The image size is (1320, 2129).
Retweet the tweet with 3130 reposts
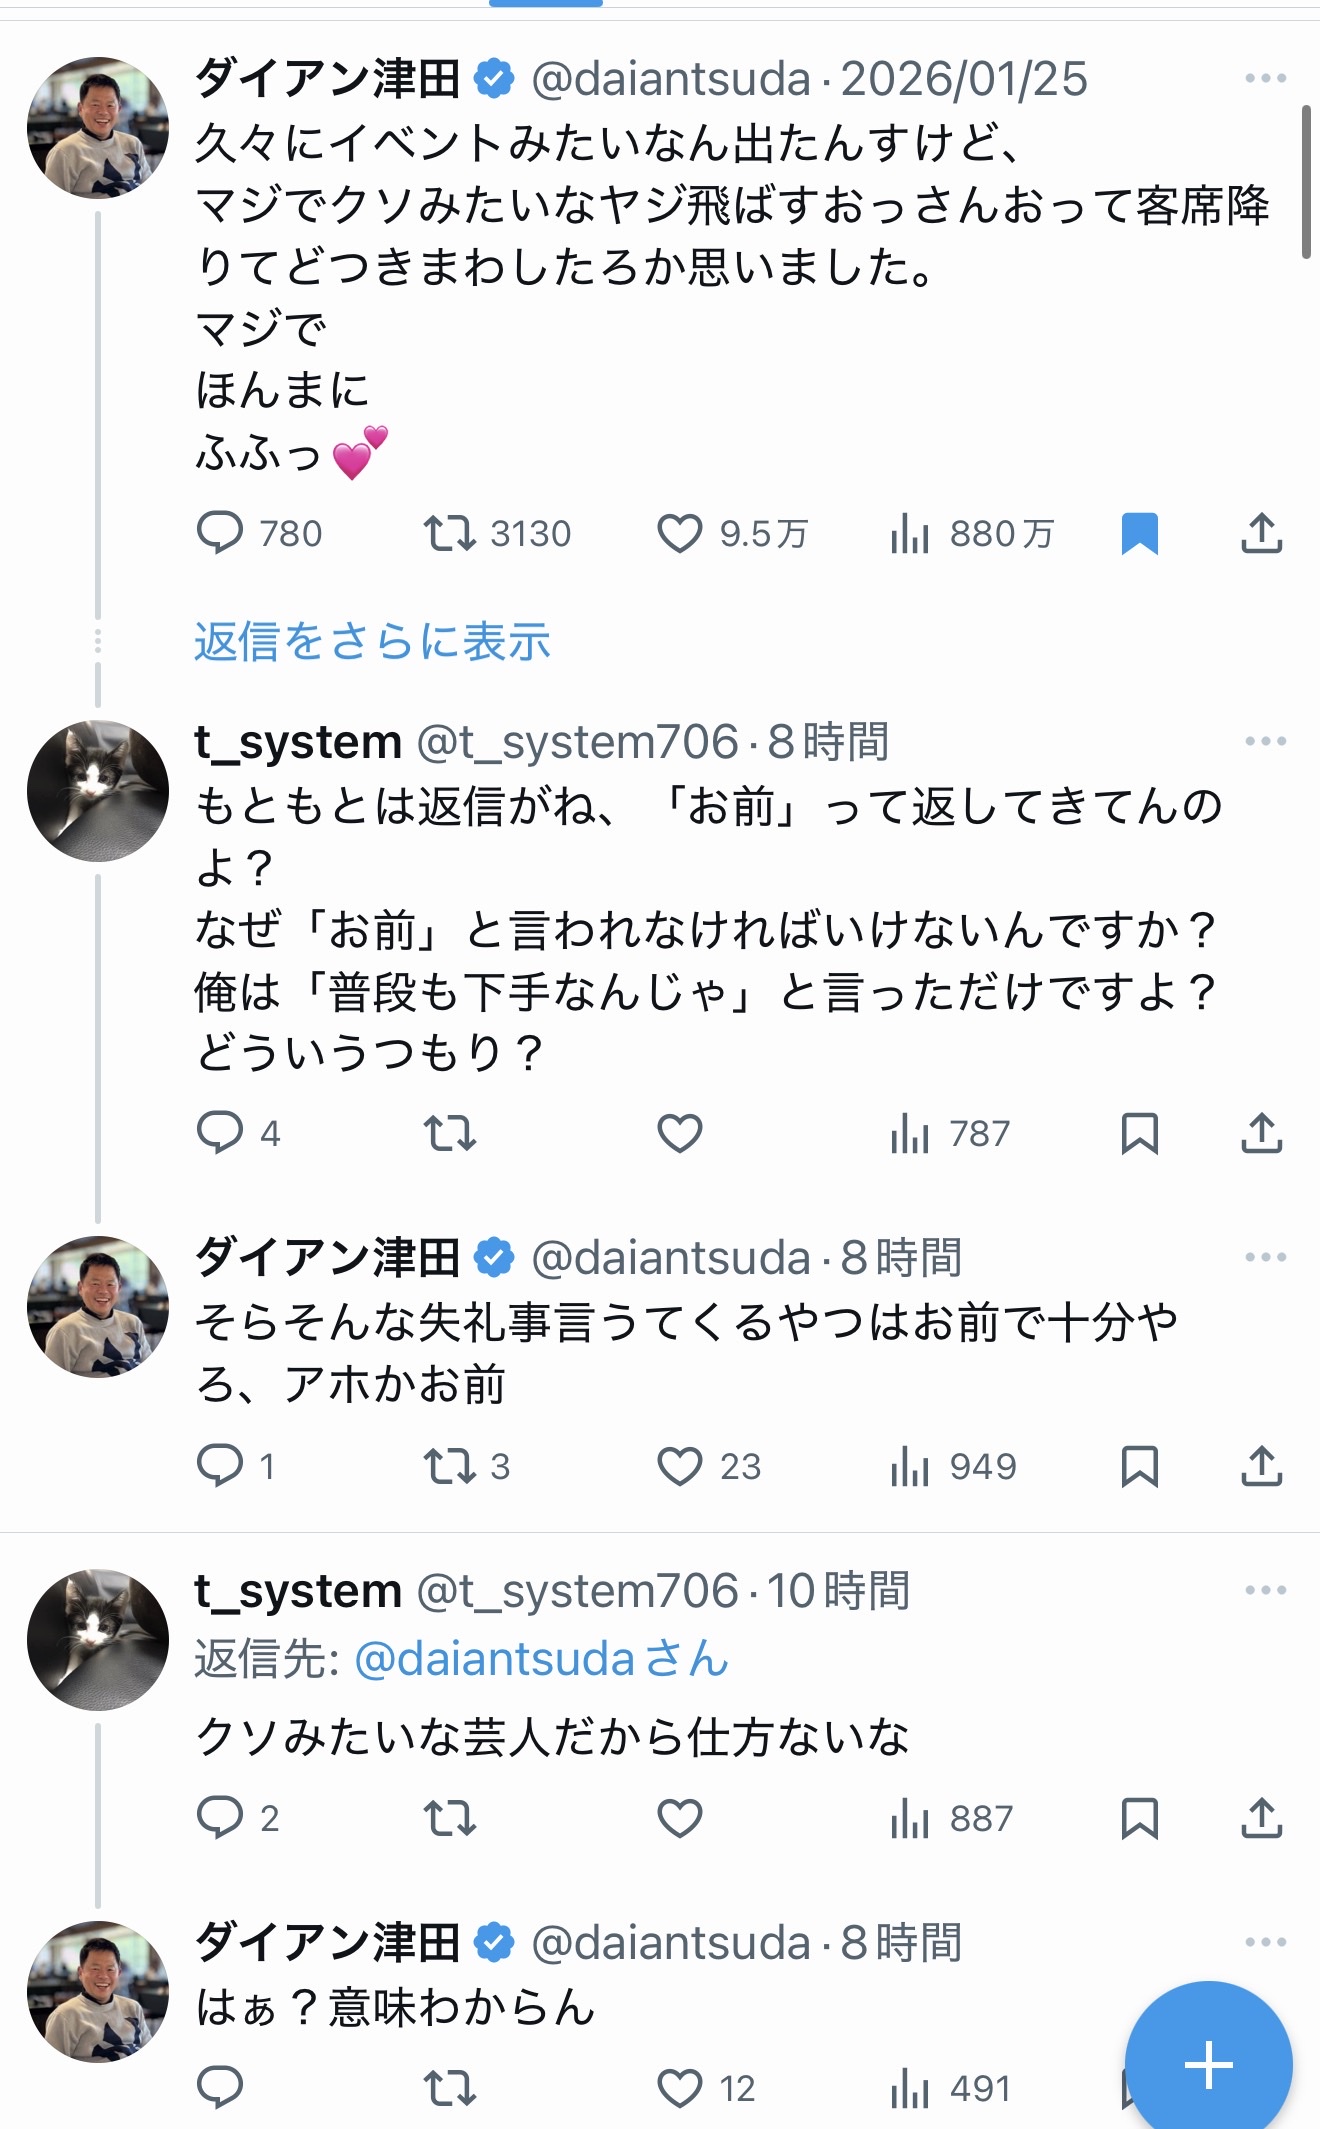click(x=450, y=533)
